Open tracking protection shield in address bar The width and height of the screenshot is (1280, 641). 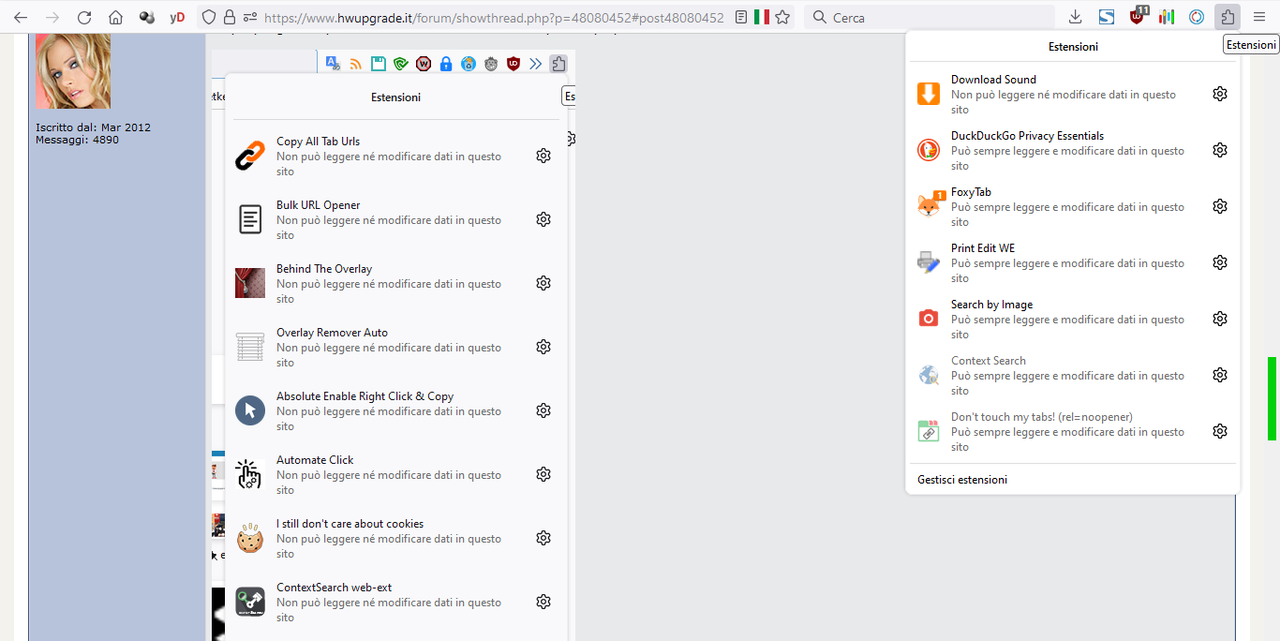click(x=208, y=17)
